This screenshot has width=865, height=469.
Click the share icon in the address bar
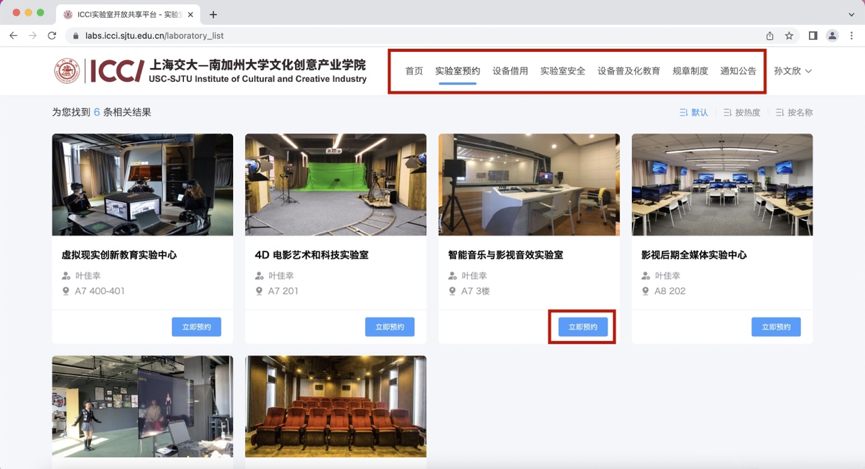click(x=769, y=35)
